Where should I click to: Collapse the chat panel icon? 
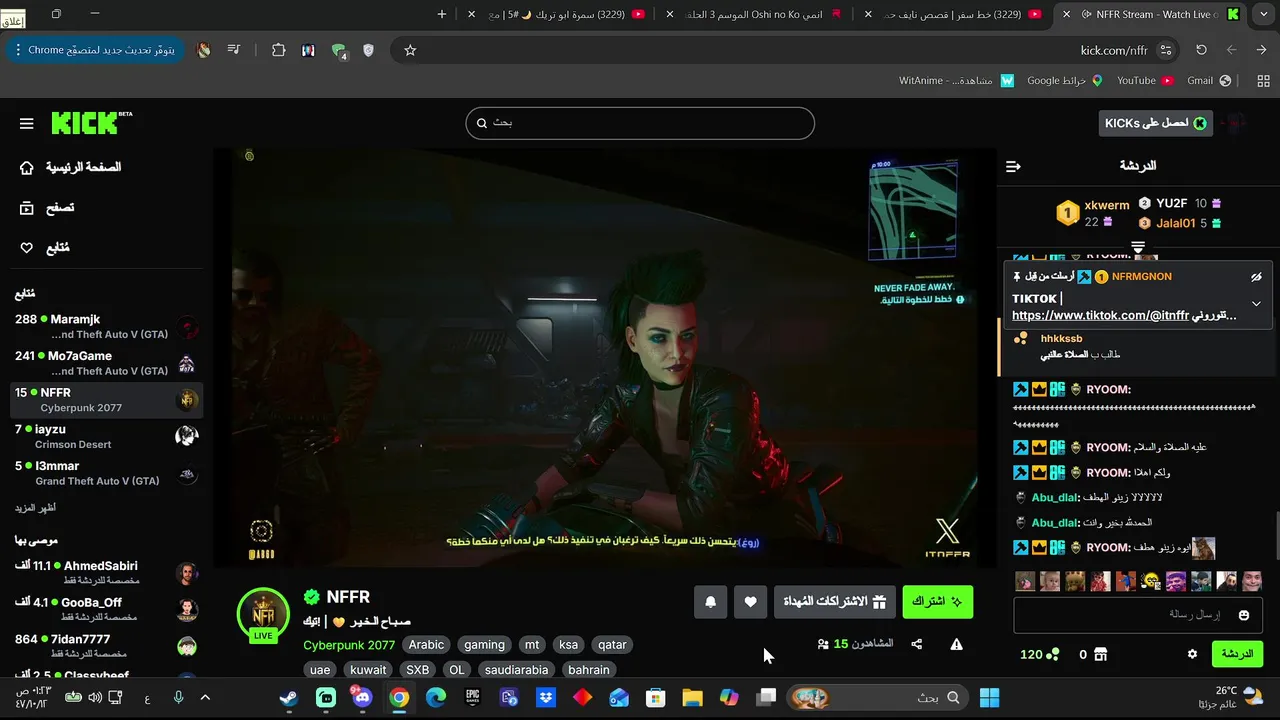1013,166
